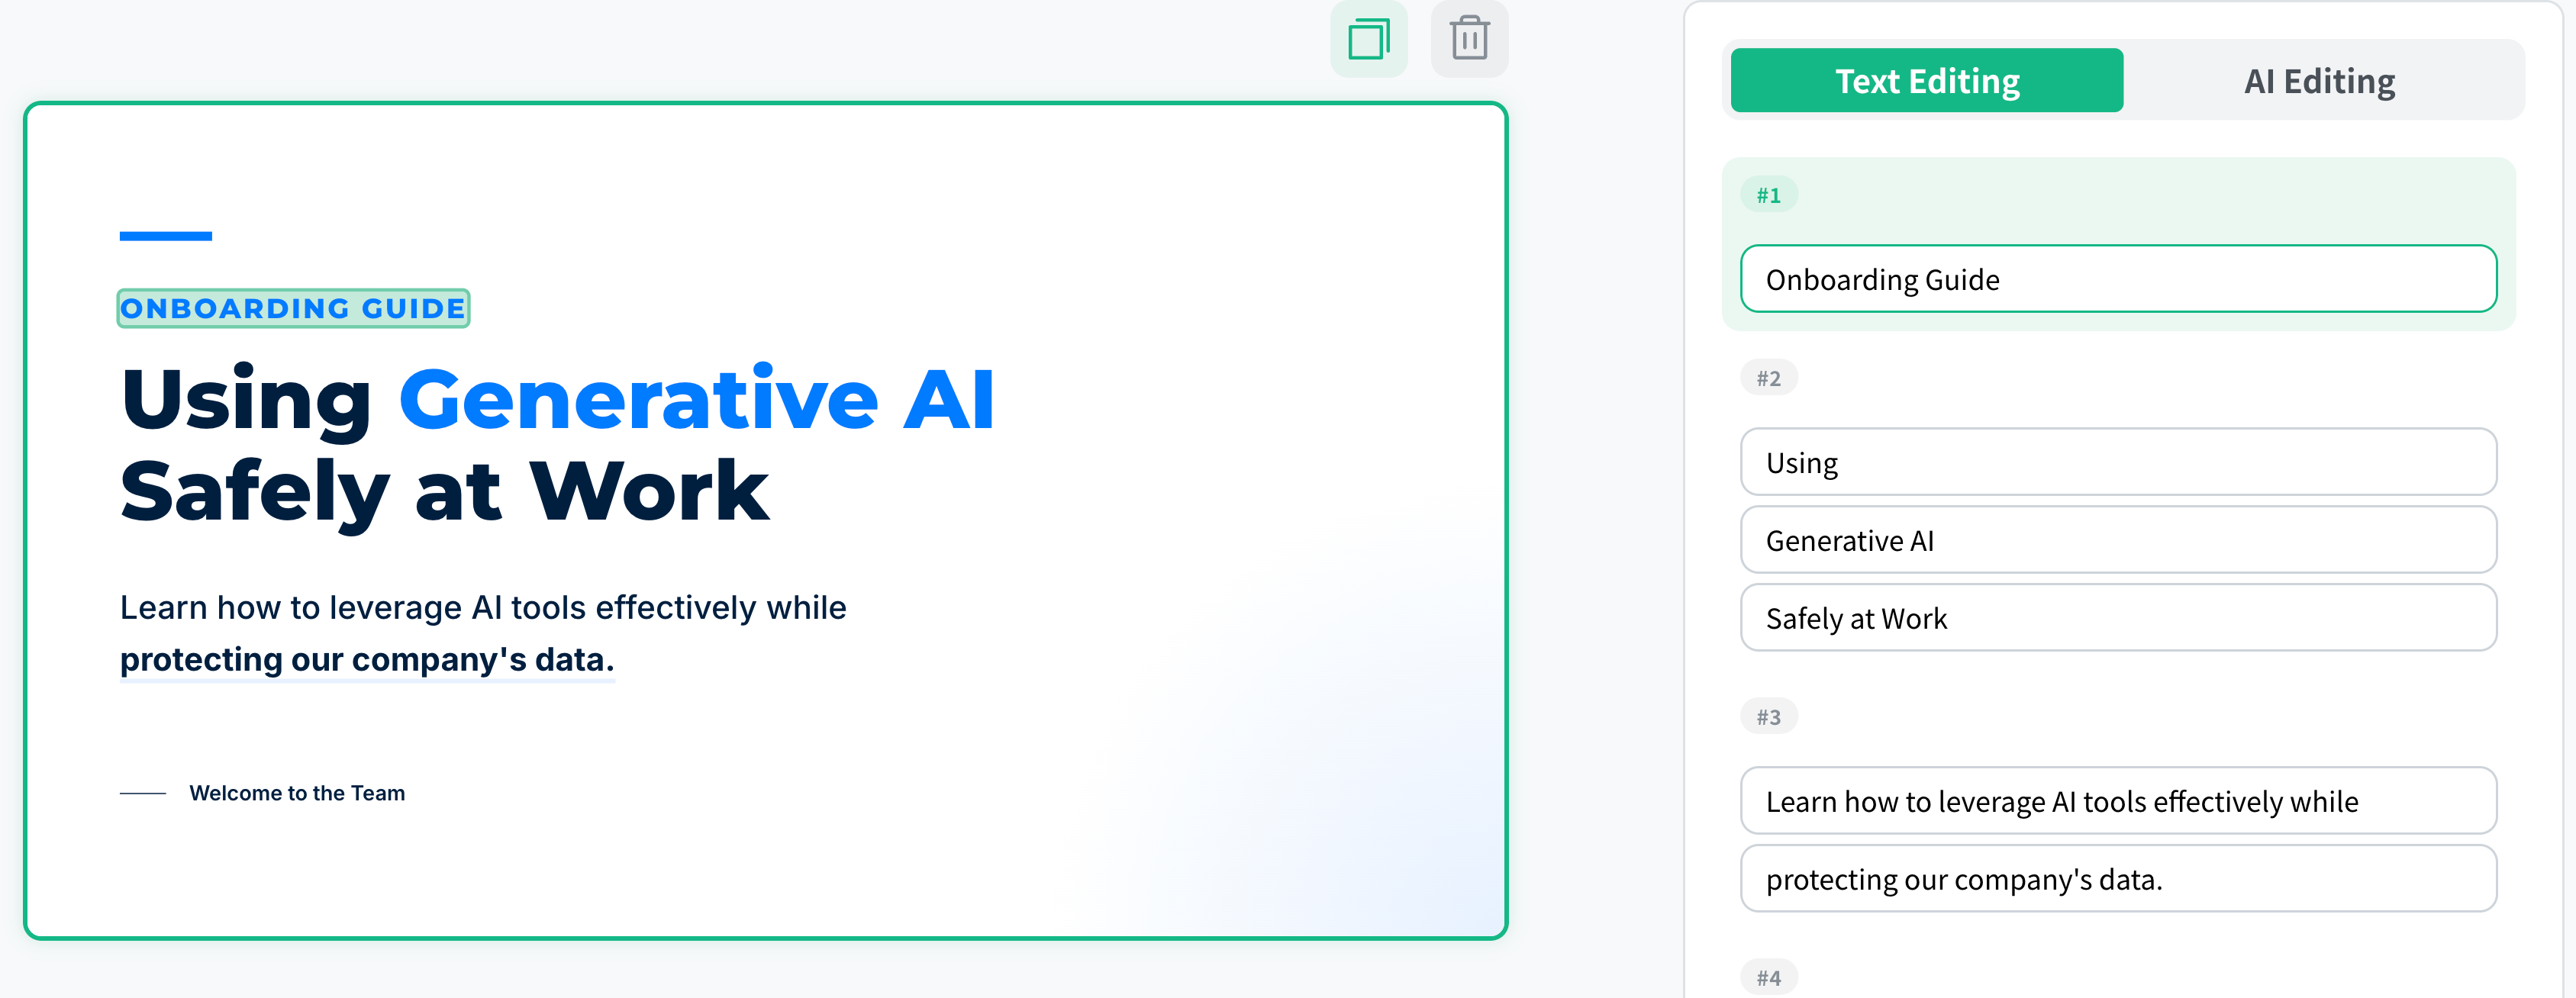Screen dimensions: 2576x998
Task: Edit the "Learn how to leverage AI tools" field
Action: (x=2118, y=801)
